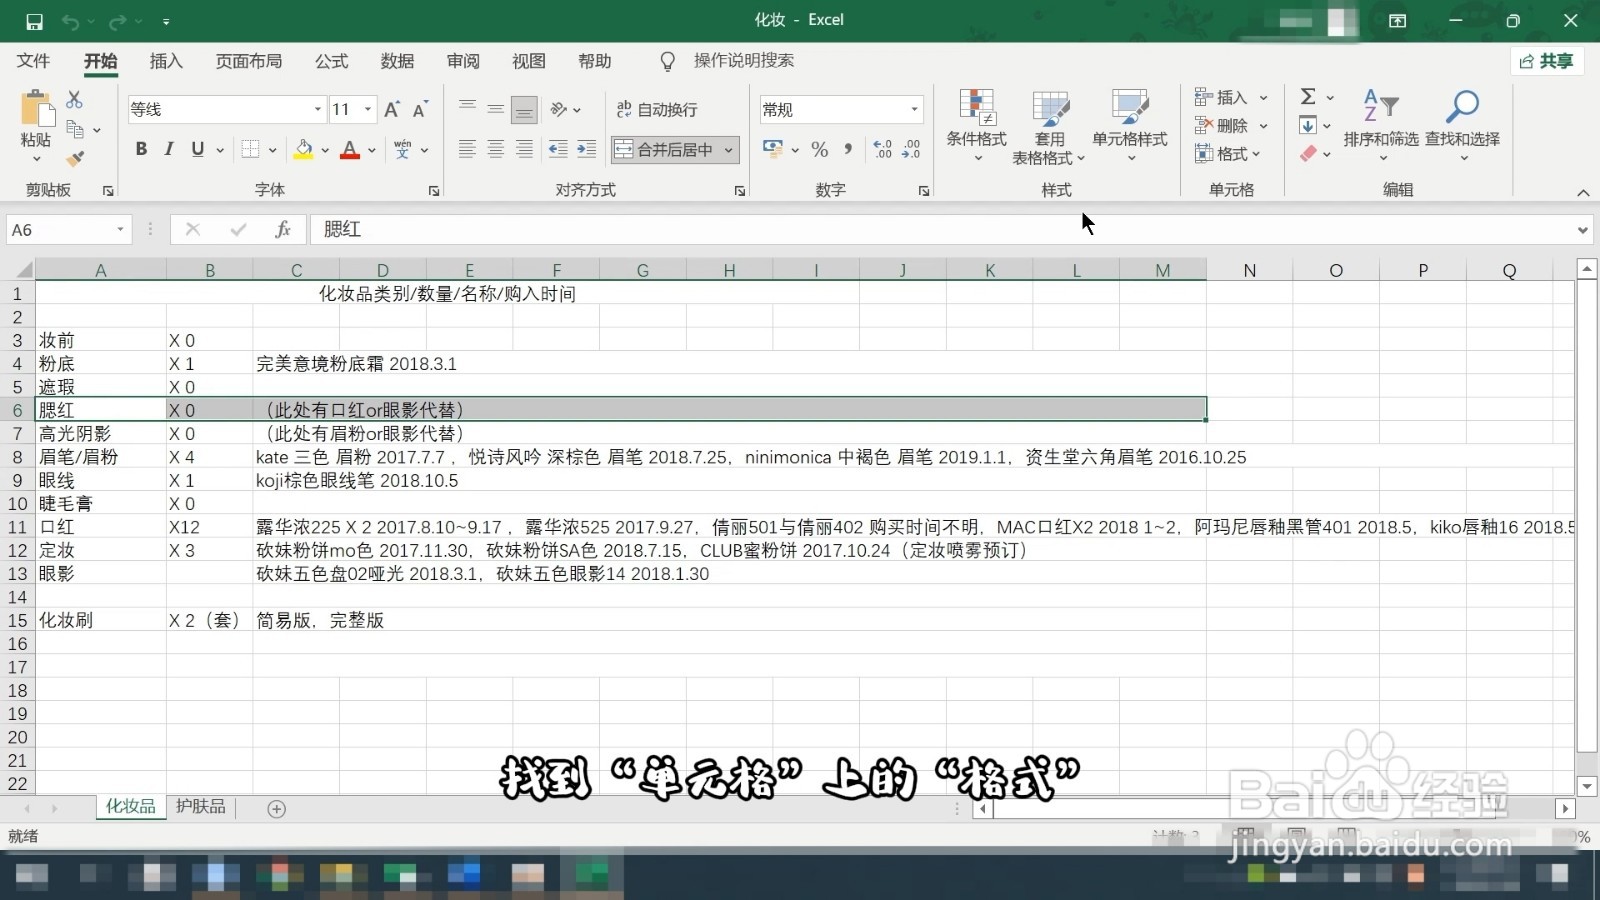Viewport: 1600px width, 900px height.
Task: Add a new worksheet with the plus button
Action: tap(275, 808)
